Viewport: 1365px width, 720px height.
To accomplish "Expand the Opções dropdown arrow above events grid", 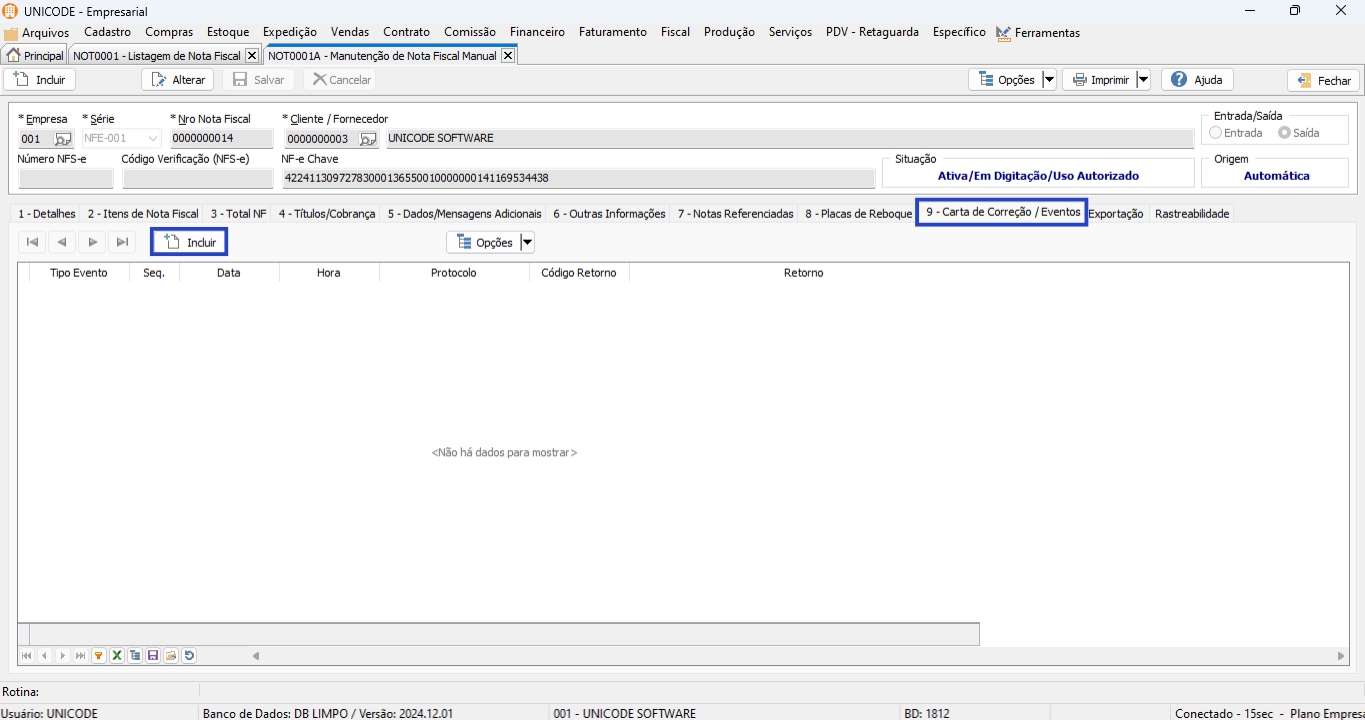I will tap(527, 242).
